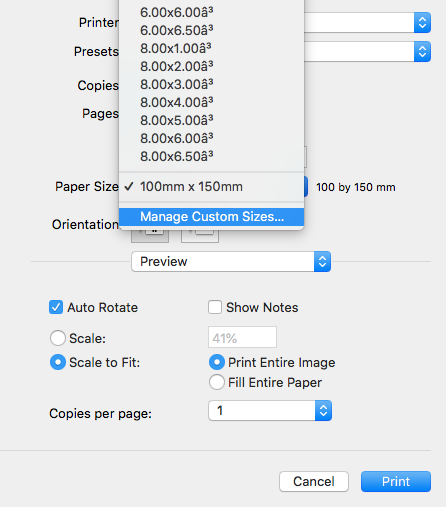Screen dimensions: 446x507
Task: Open the Printer dropdown arrows
Action: pyautogui.click(x=422, y=23)
